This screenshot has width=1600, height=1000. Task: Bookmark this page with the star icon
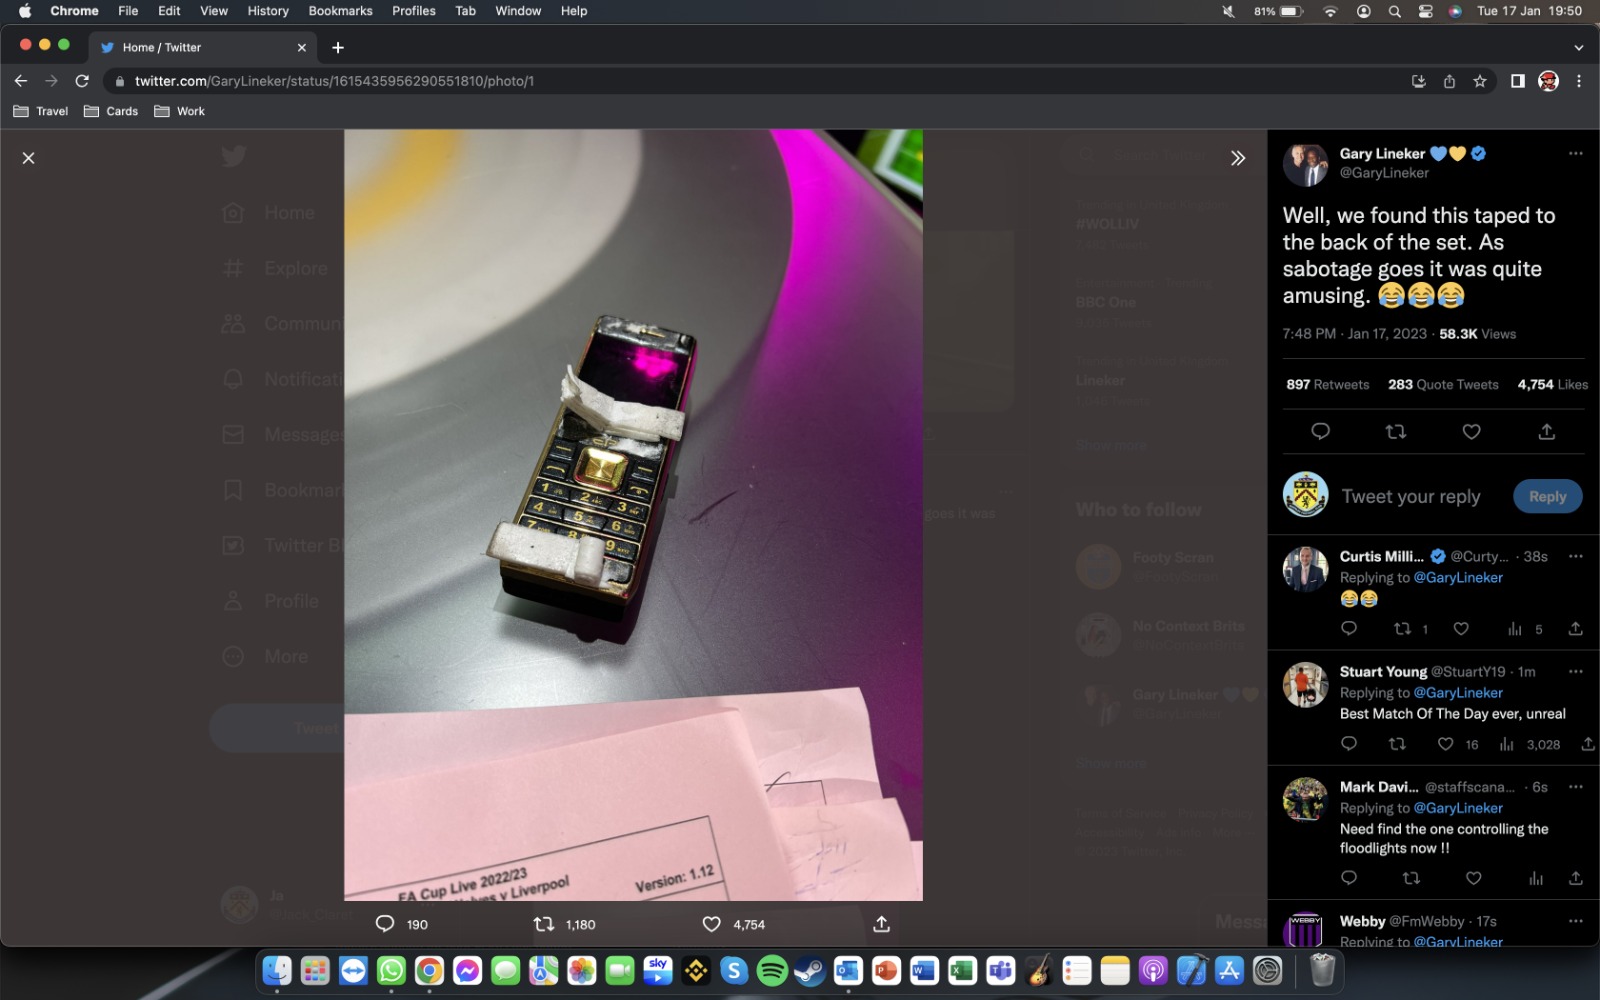[x=1480, y=81]
